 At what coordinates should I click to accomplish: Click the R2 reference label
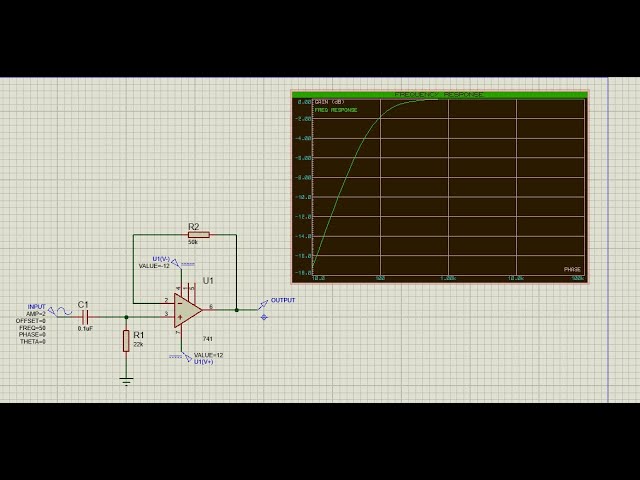coord(193,227)
